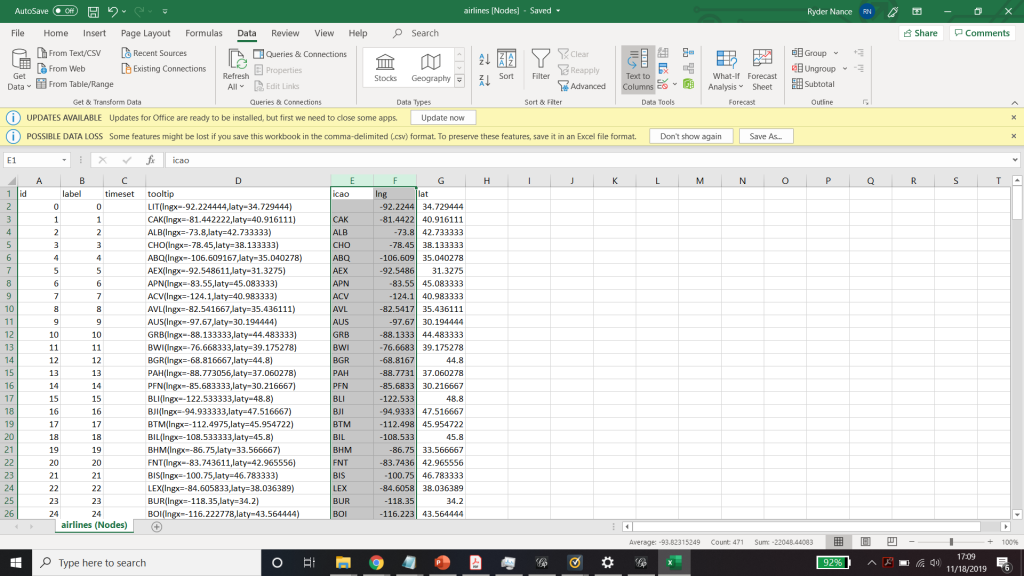Select the Geography data type
The width and height of the screenshot is (1024, 576).
pyautogui.click(x=431, y=66)
